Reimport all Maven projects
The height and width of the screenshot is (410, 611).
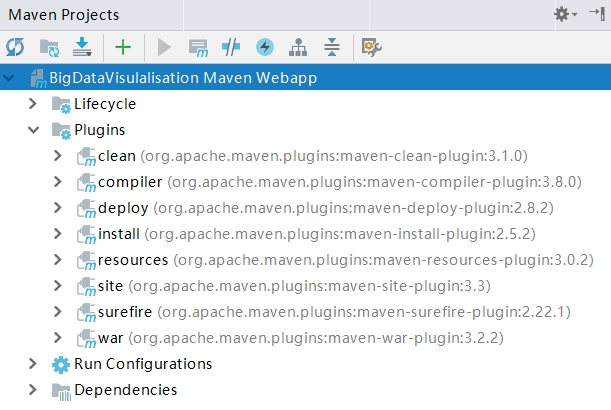coord(15,47)
